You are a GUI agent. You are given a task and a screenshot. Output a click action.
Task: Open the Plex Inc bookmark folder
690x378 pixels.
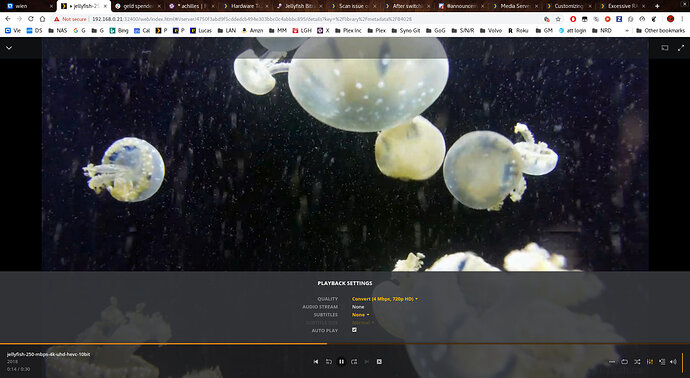pos(348,30)
